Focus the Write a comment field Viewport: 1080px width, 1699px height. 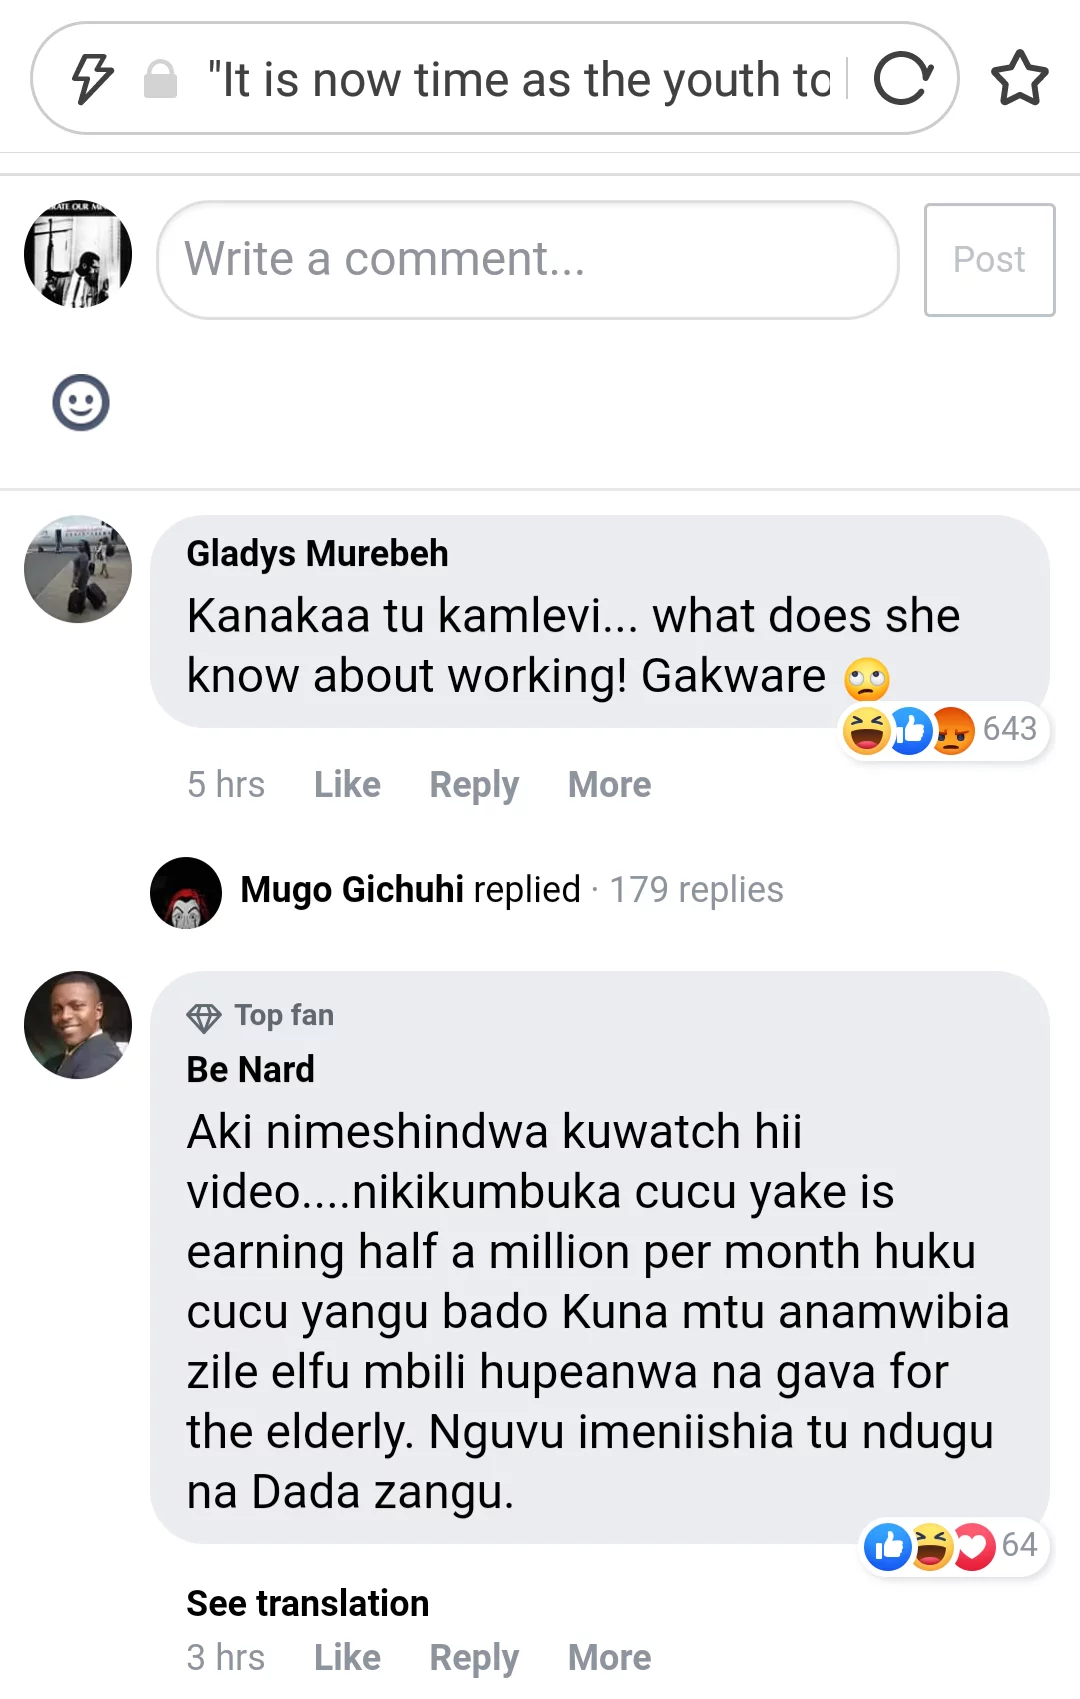point(527,260)
